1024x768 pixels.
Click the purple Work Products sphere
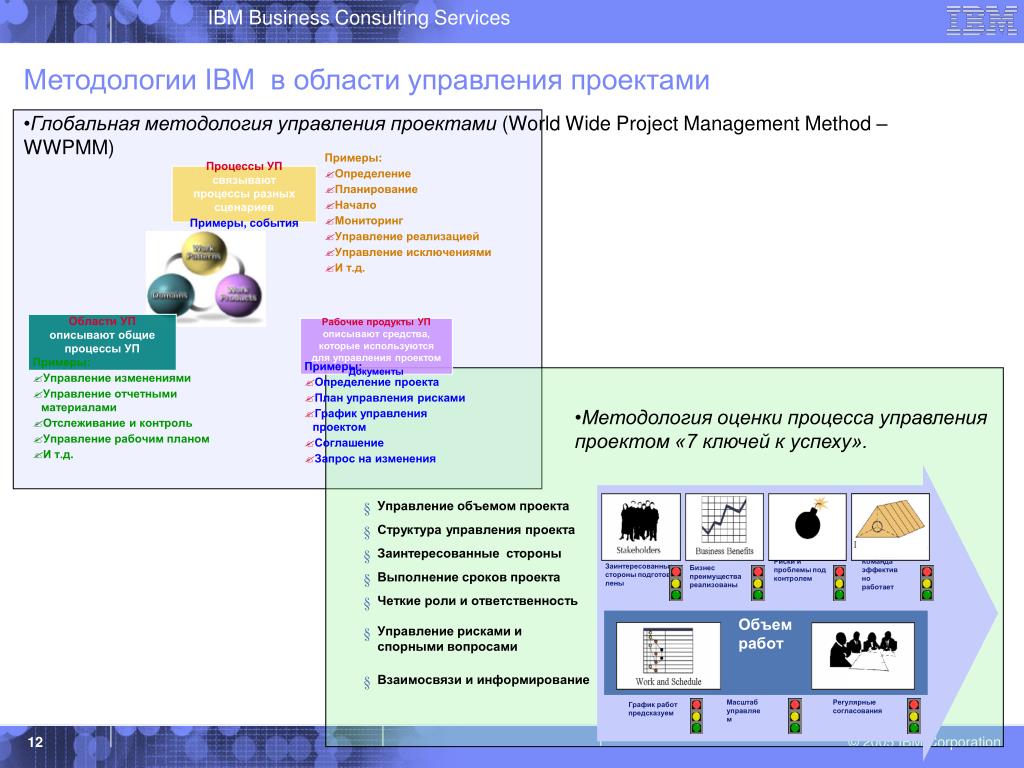(237, 296)
